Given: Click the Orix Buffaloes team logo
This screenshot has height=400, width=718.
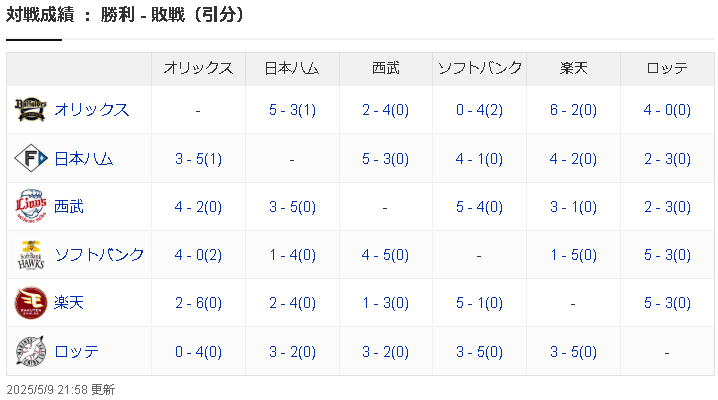Looking at the screenshot, I should click(30, 109).
